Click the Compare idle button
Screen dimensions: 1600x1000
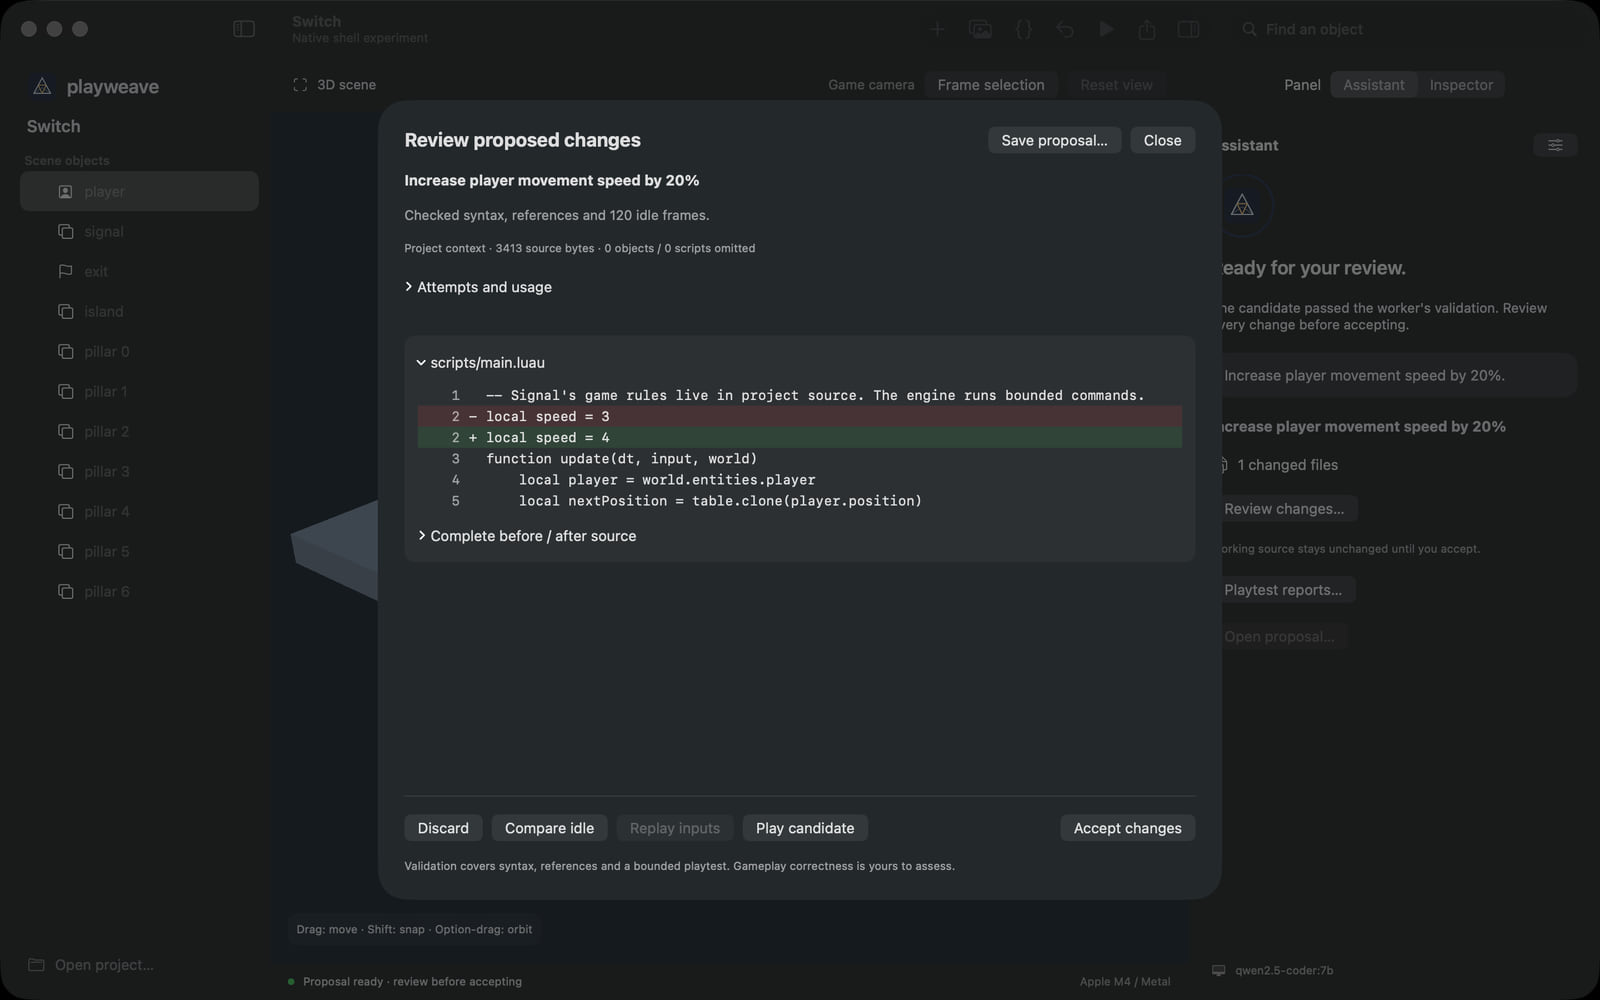coord(549,828)
